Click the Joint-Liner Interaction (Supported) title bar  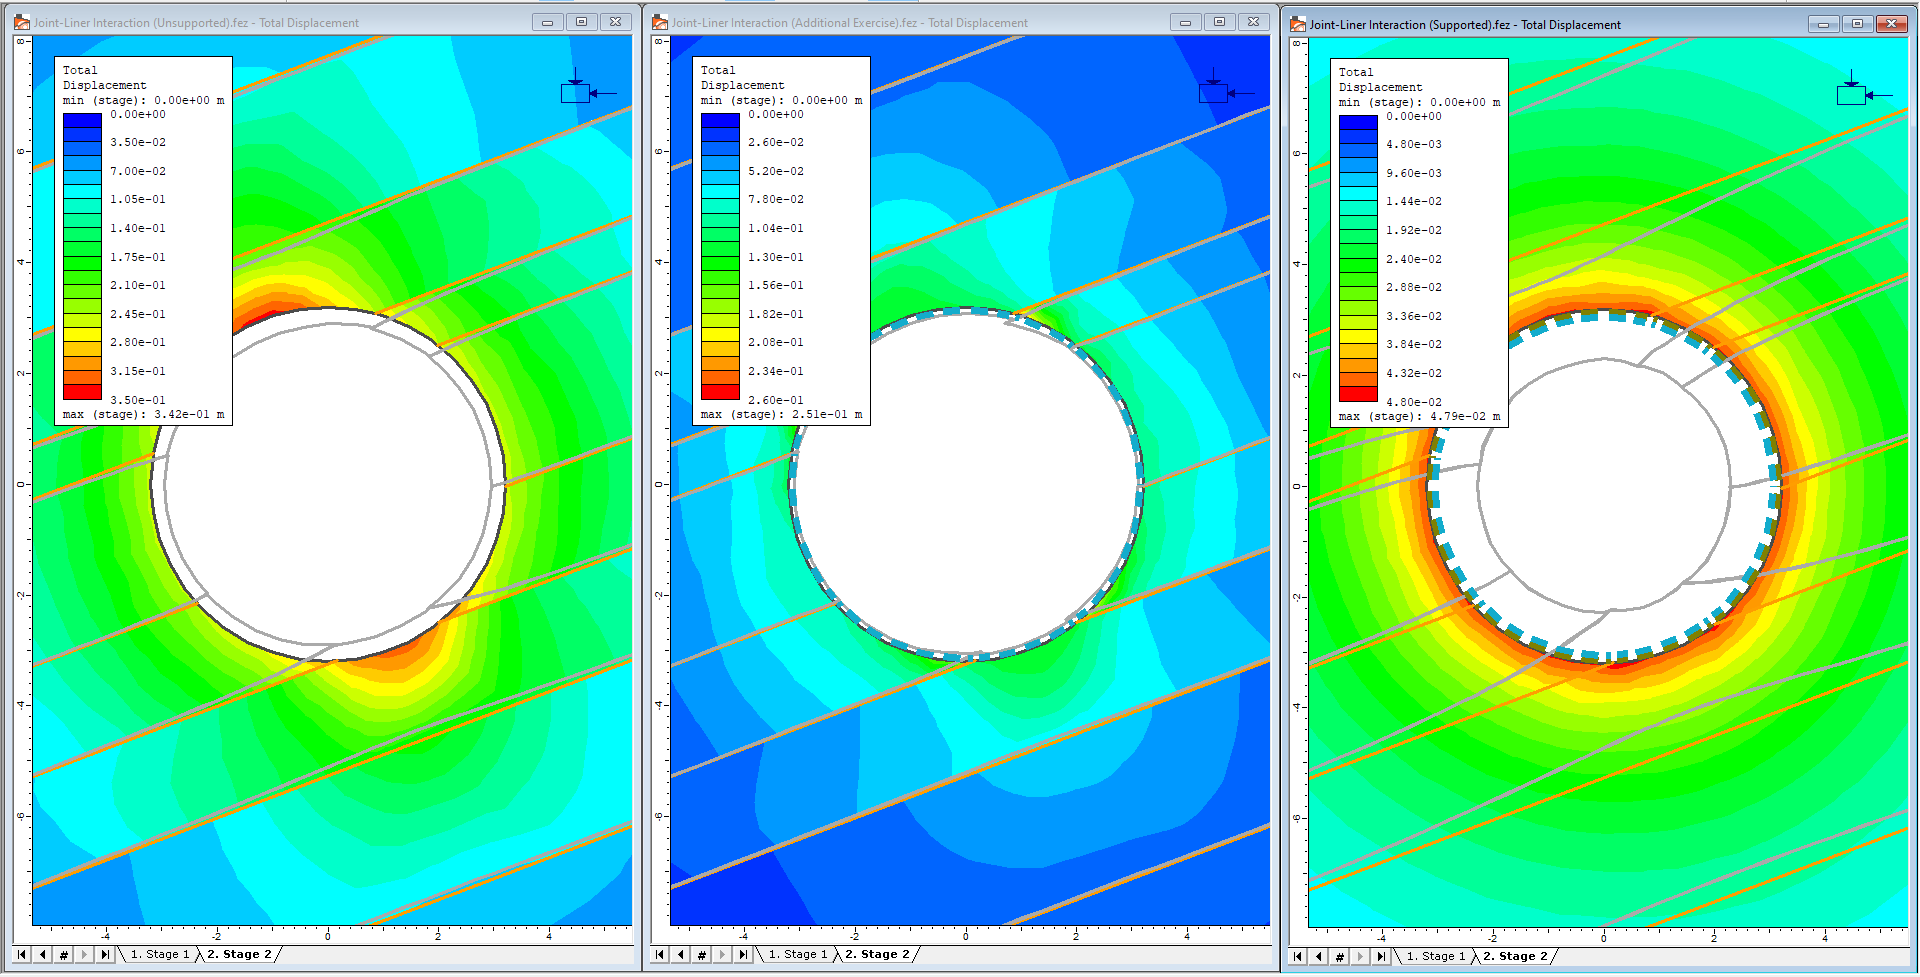[x=1500, y=24]
